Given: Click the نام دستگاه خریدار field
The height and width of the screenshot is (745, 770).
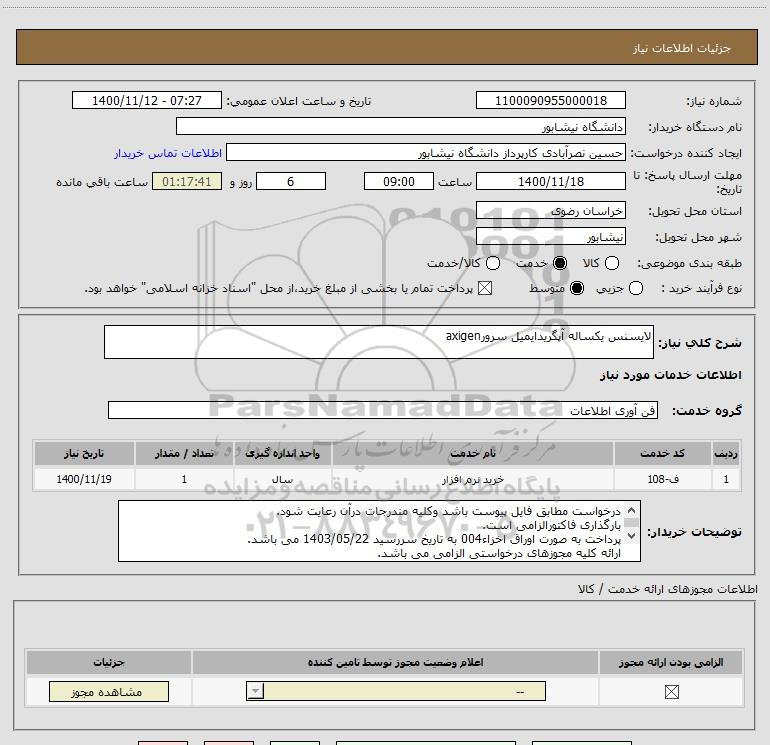Looking at the screenshot, I should 401,126.
